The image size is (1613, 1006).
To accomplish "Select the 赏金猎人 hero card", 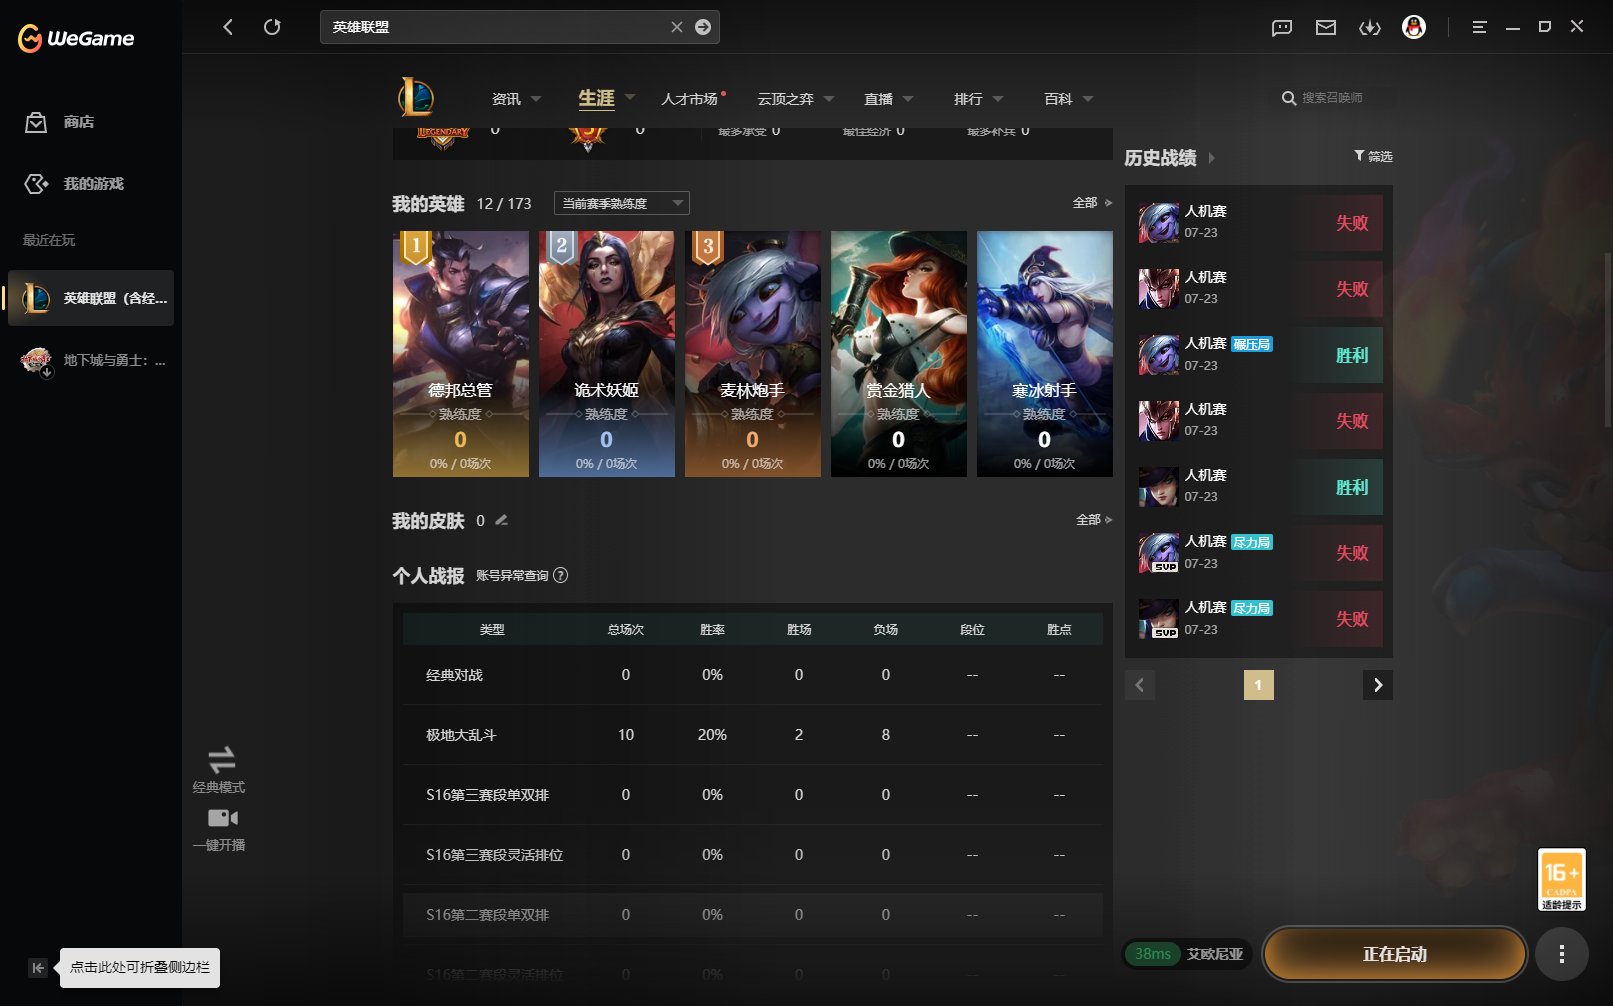I will tap(899, 354).
